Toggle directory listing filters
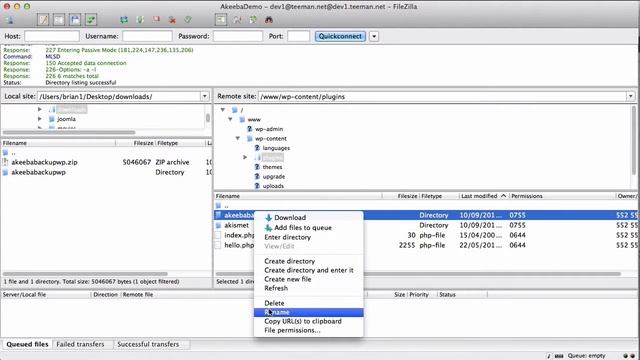The height and width of the screenshot is (360, 640). tap(221, 20)
